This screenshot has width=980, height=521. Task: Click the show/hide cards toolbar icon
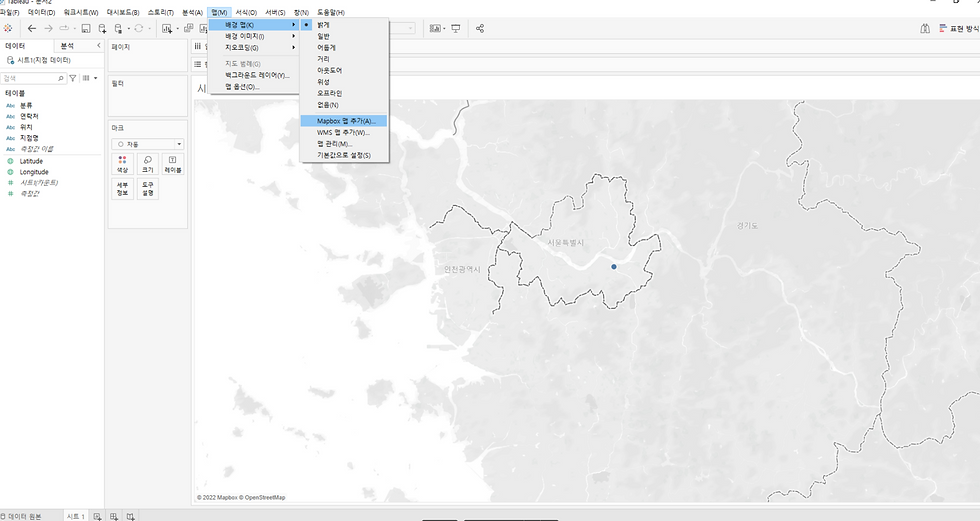[x=435, y=28]
